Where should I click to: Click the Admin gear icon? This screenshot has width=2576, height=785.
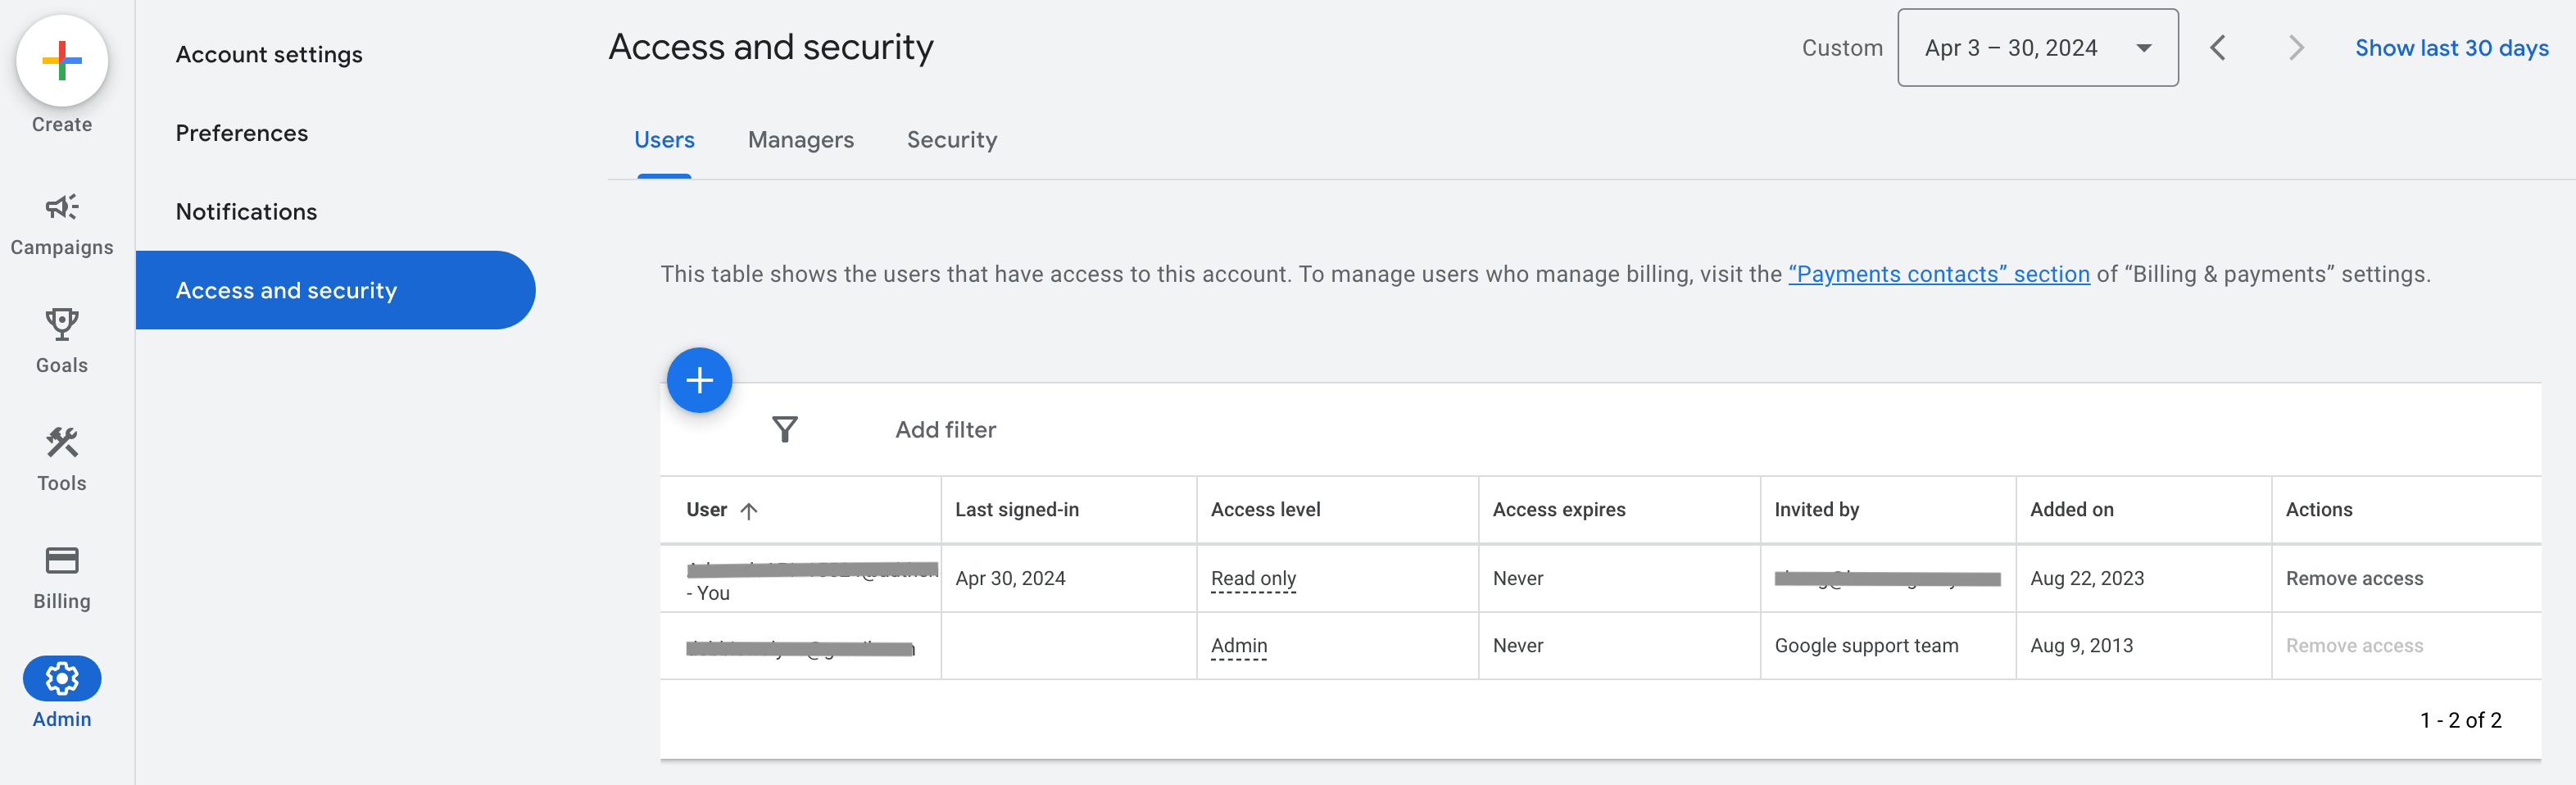coord(62,678)
